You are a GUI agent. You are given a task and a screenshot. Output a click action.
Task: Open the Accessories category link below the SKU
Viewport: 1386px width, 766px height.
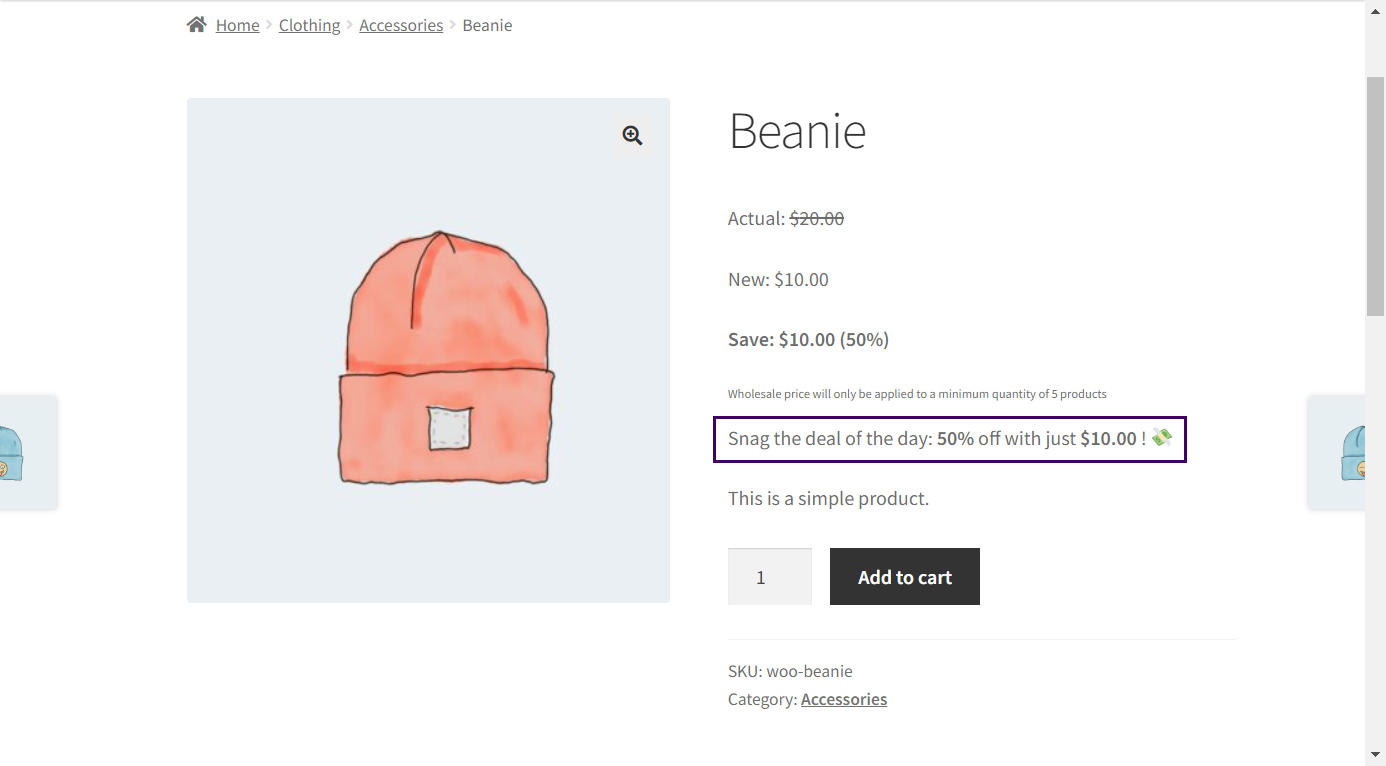[x=844, y=699]
